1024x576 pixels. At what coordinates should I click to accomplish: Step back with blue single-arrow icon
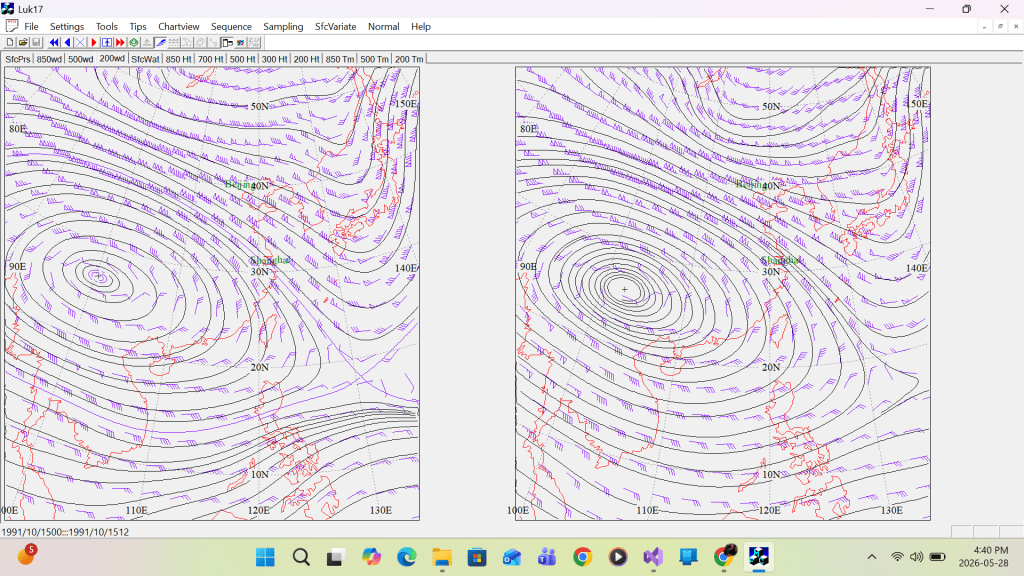[67, 42]
